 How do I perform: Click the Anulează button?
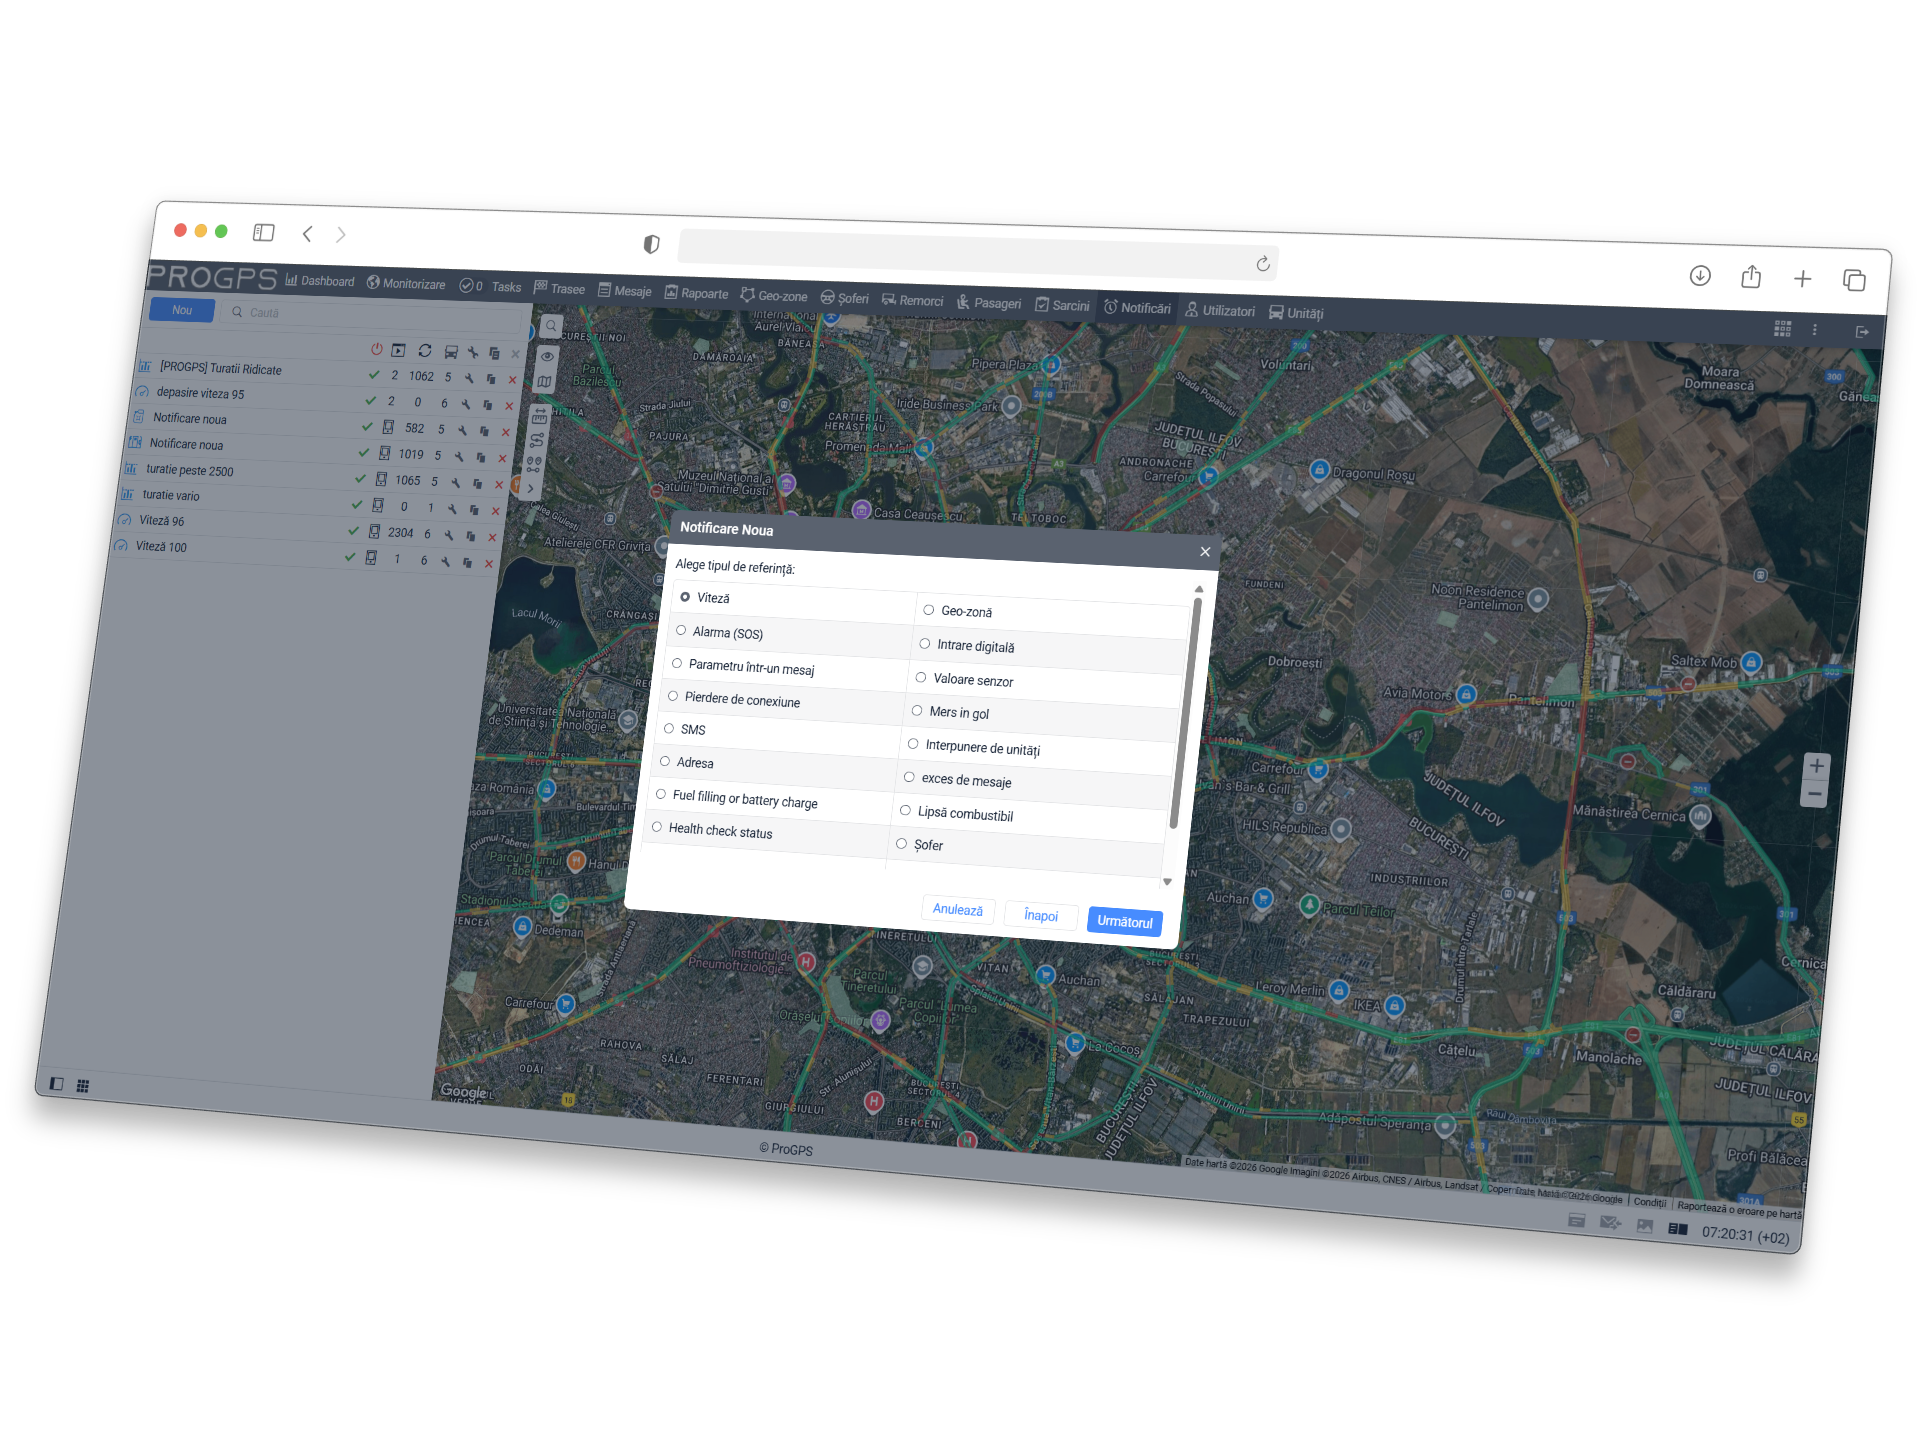tap(957, 909)
